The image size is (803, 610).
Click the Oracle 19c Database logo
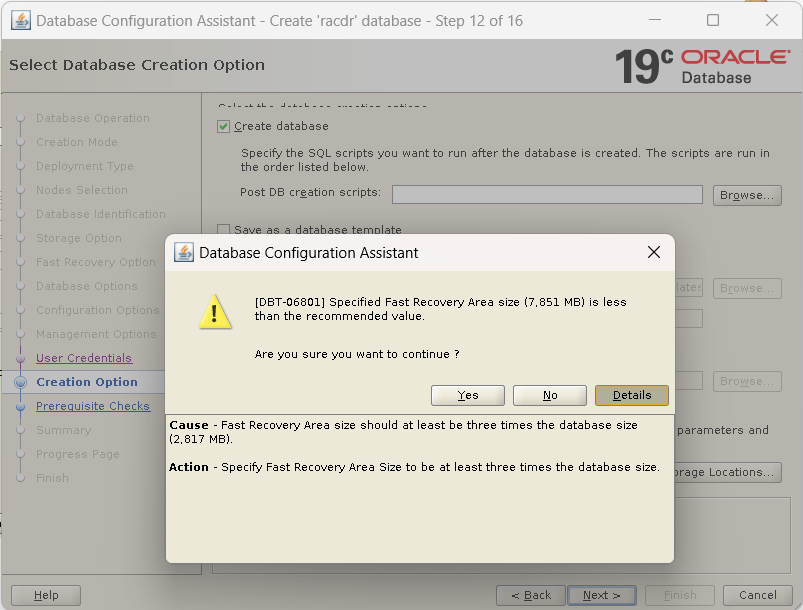702,66
